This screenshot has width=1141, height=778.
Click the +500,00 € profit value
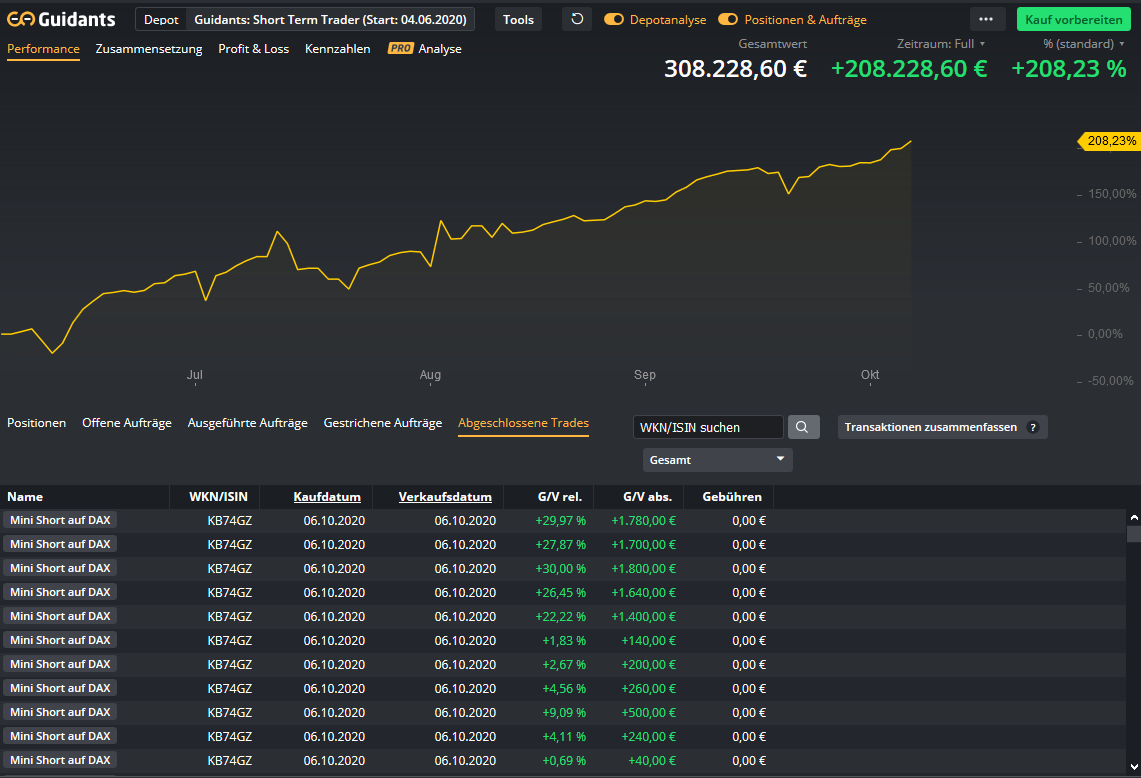(648, 713)
